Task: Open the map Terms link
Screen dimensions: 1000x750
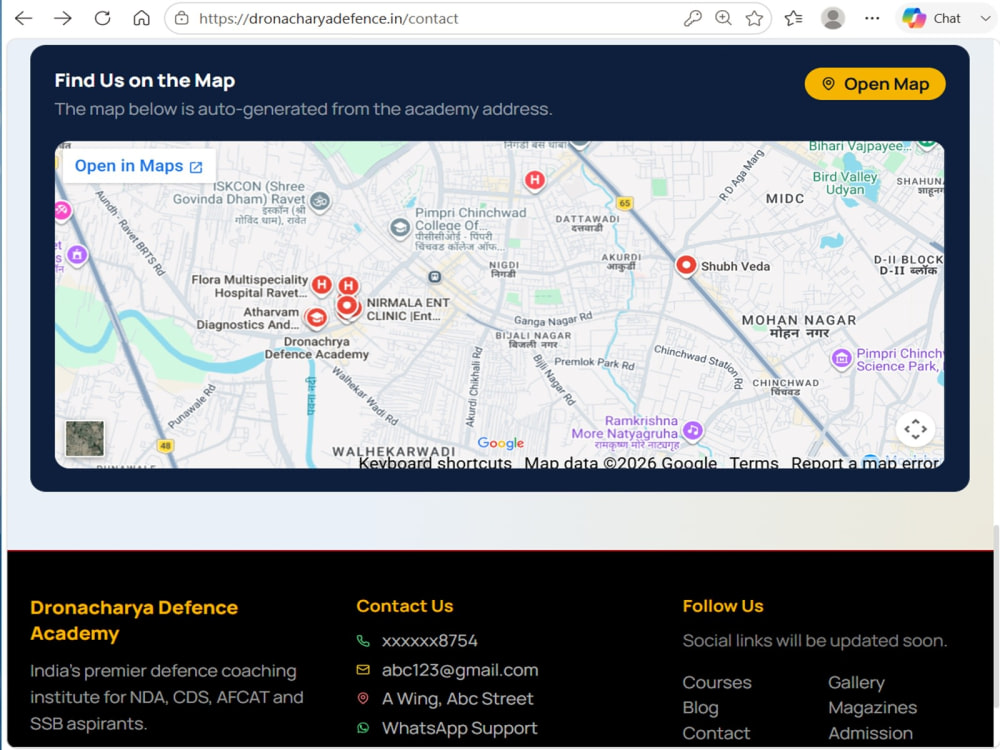Action: (x=754, y=462)
